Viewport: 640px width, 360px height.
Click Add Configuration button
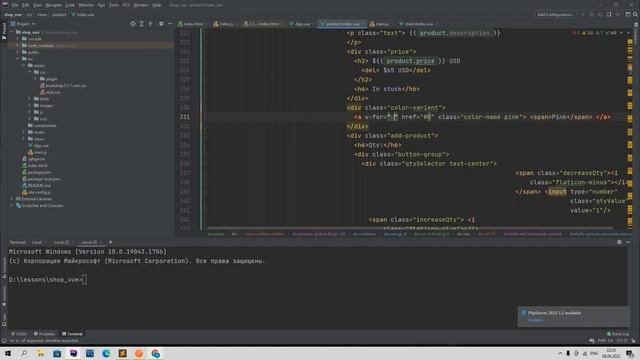tap(555, 14)
